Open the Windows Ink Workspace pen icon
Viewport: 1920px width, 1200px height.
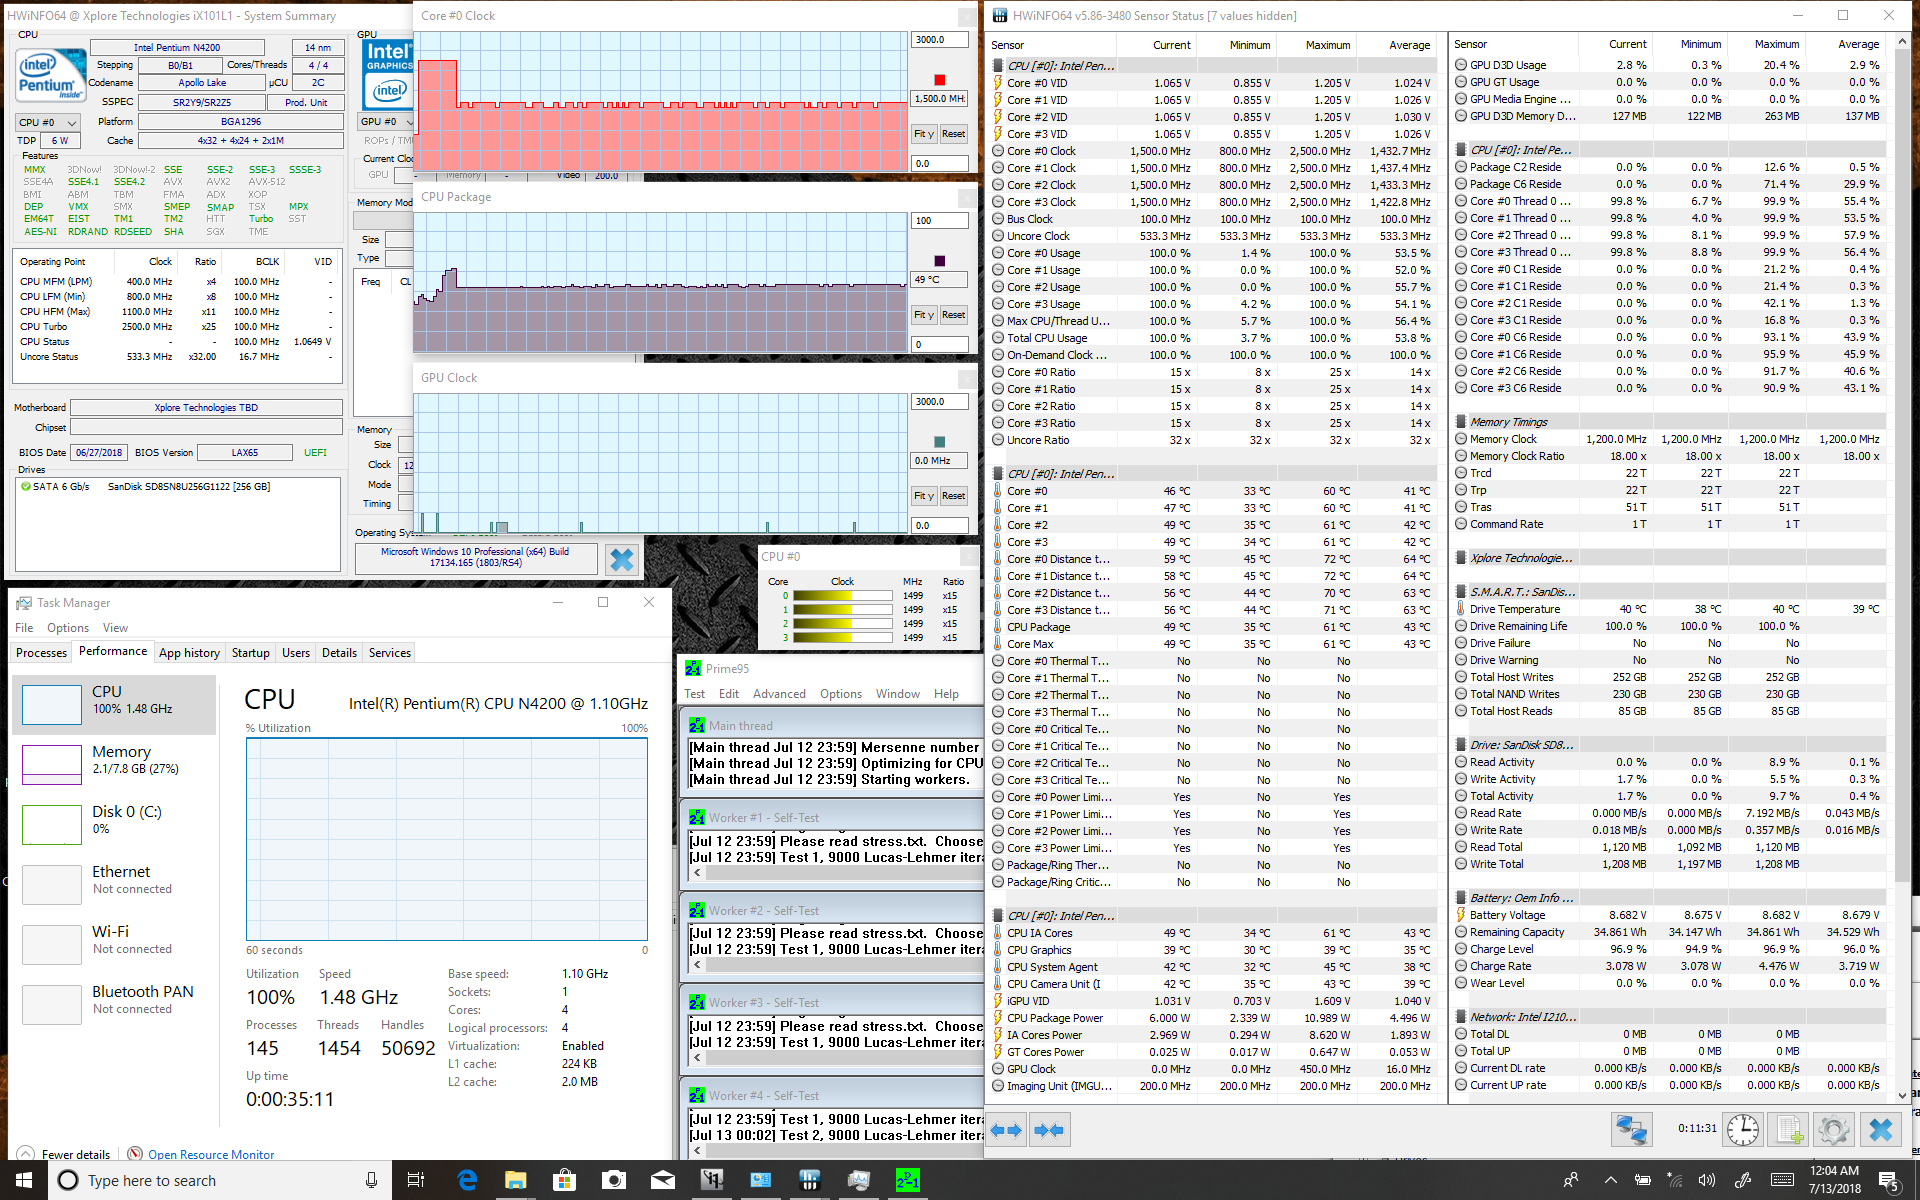[x=1742, y=1180]
